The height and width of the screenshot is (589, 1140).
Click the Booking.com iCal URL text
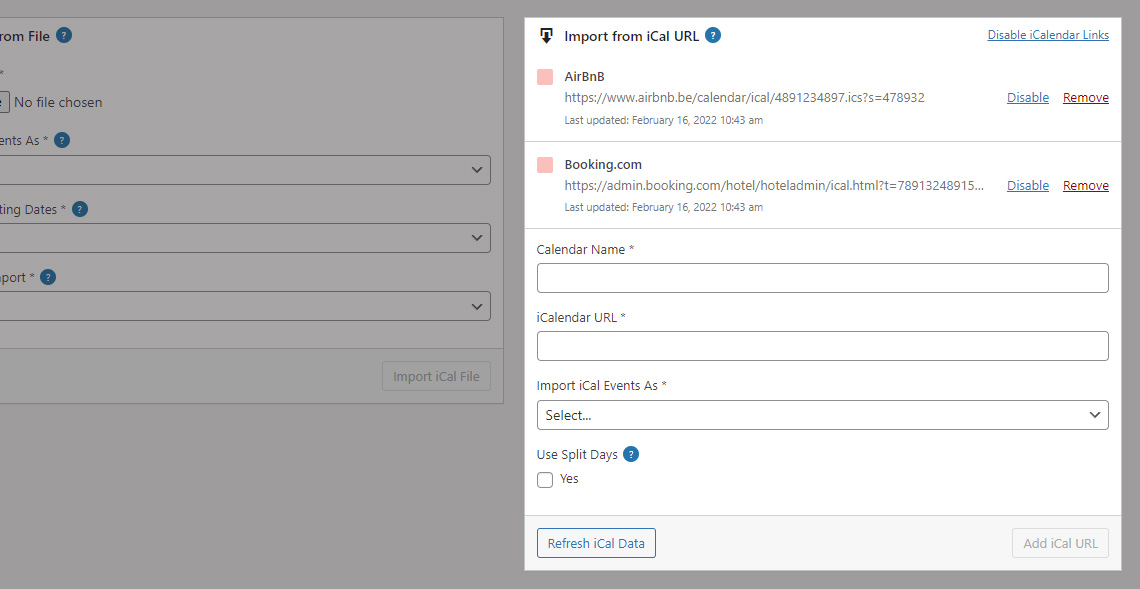(774, 185)
